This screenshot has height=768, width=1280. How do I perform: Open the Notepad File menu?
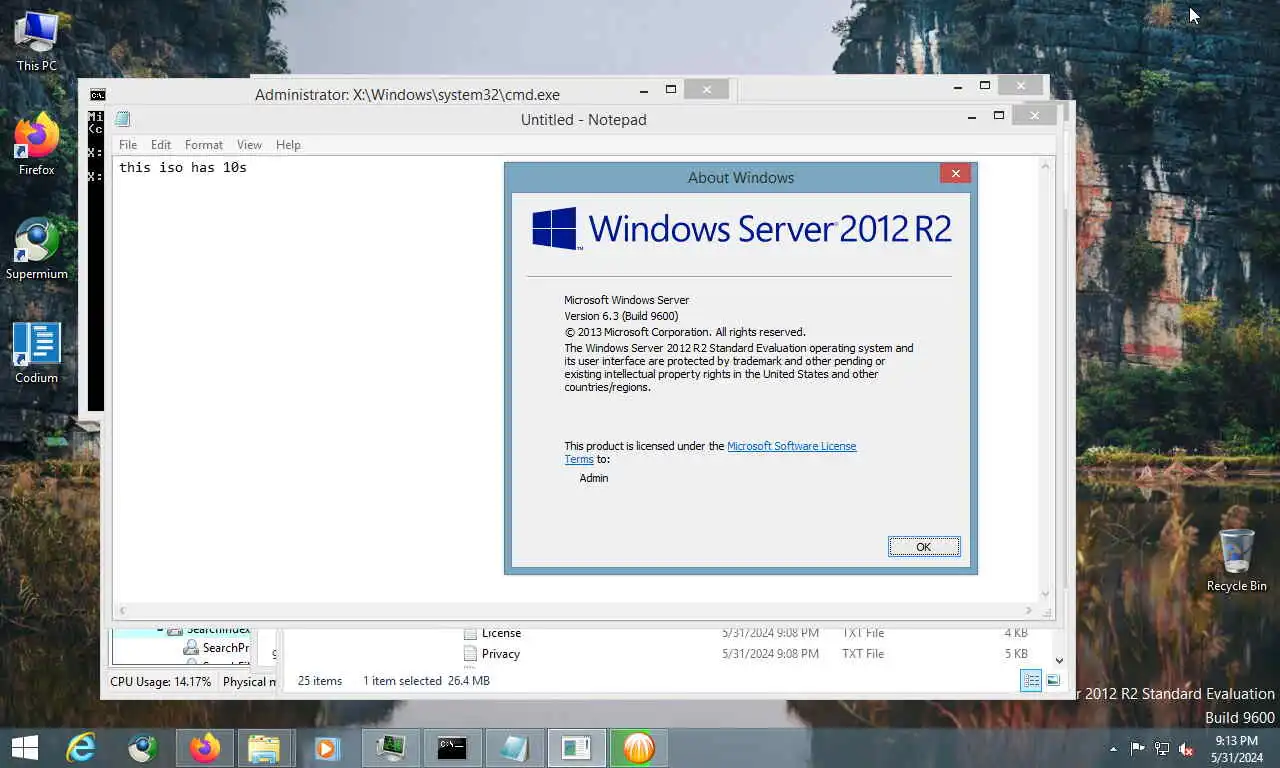128,145
